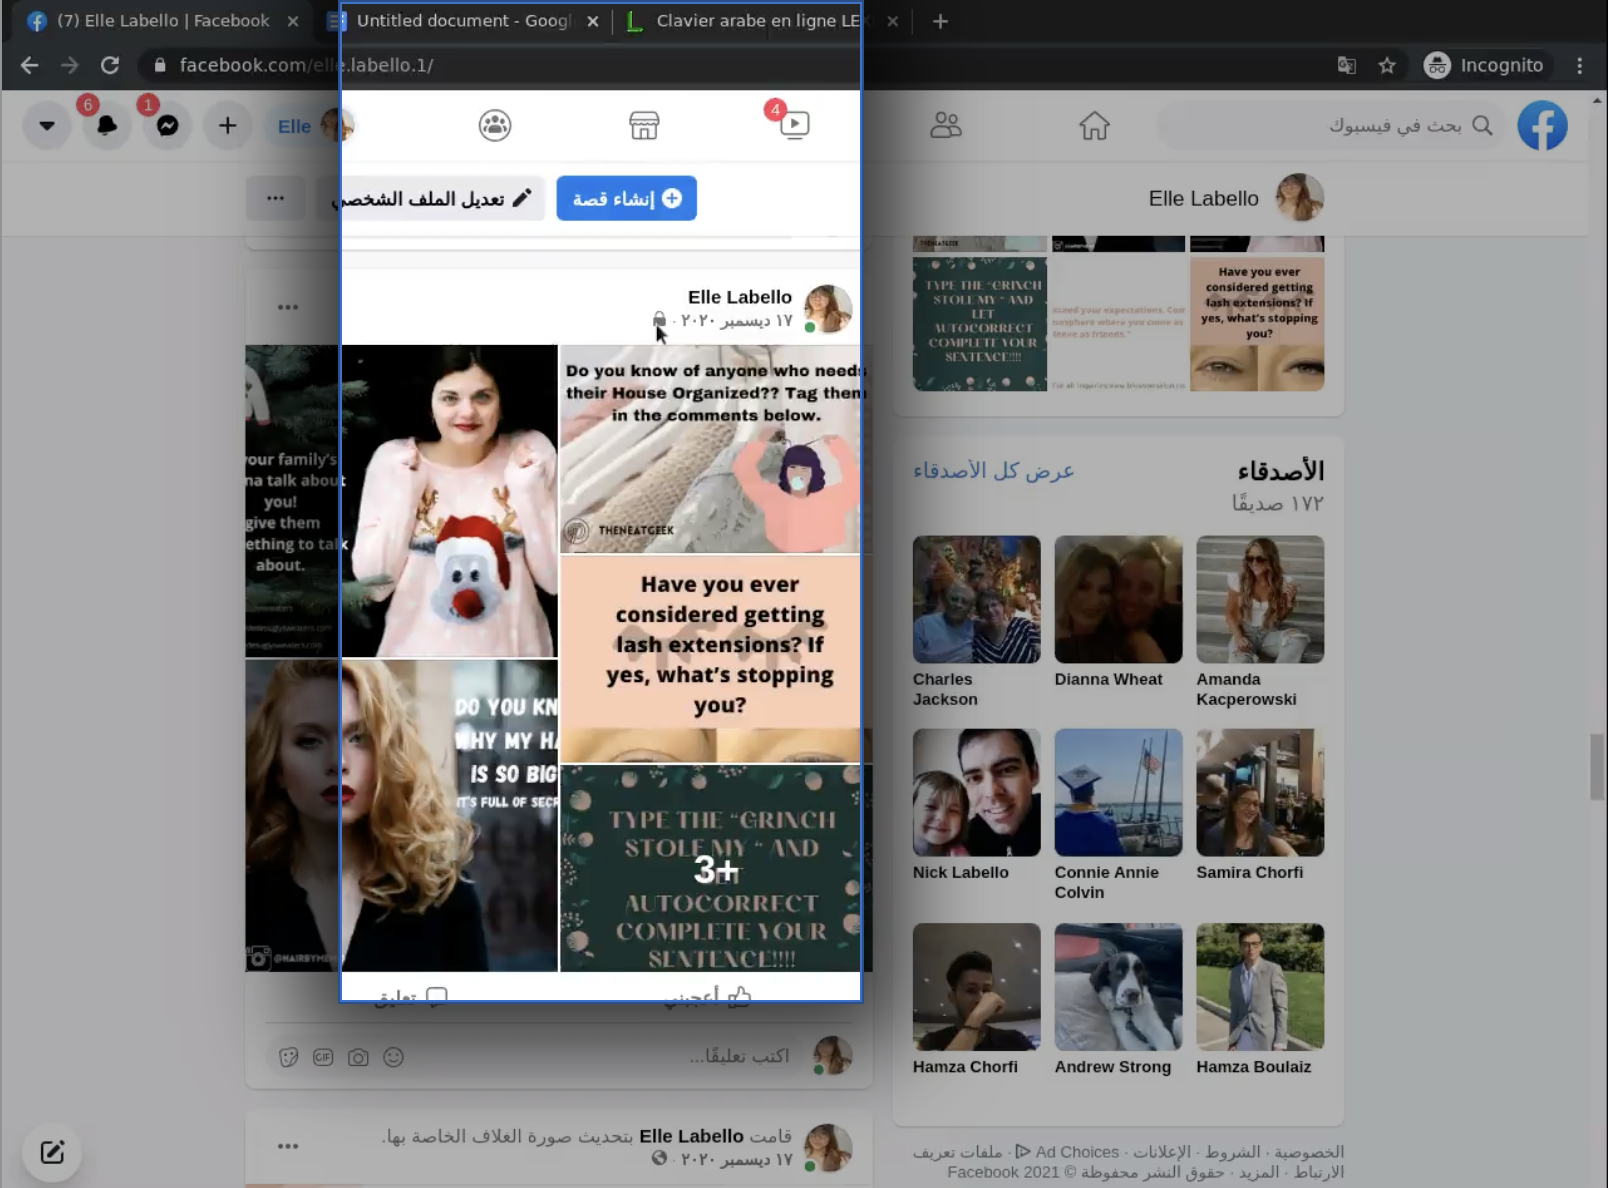Open Dianna Wheat's profile name

[x=1108, y=679]
